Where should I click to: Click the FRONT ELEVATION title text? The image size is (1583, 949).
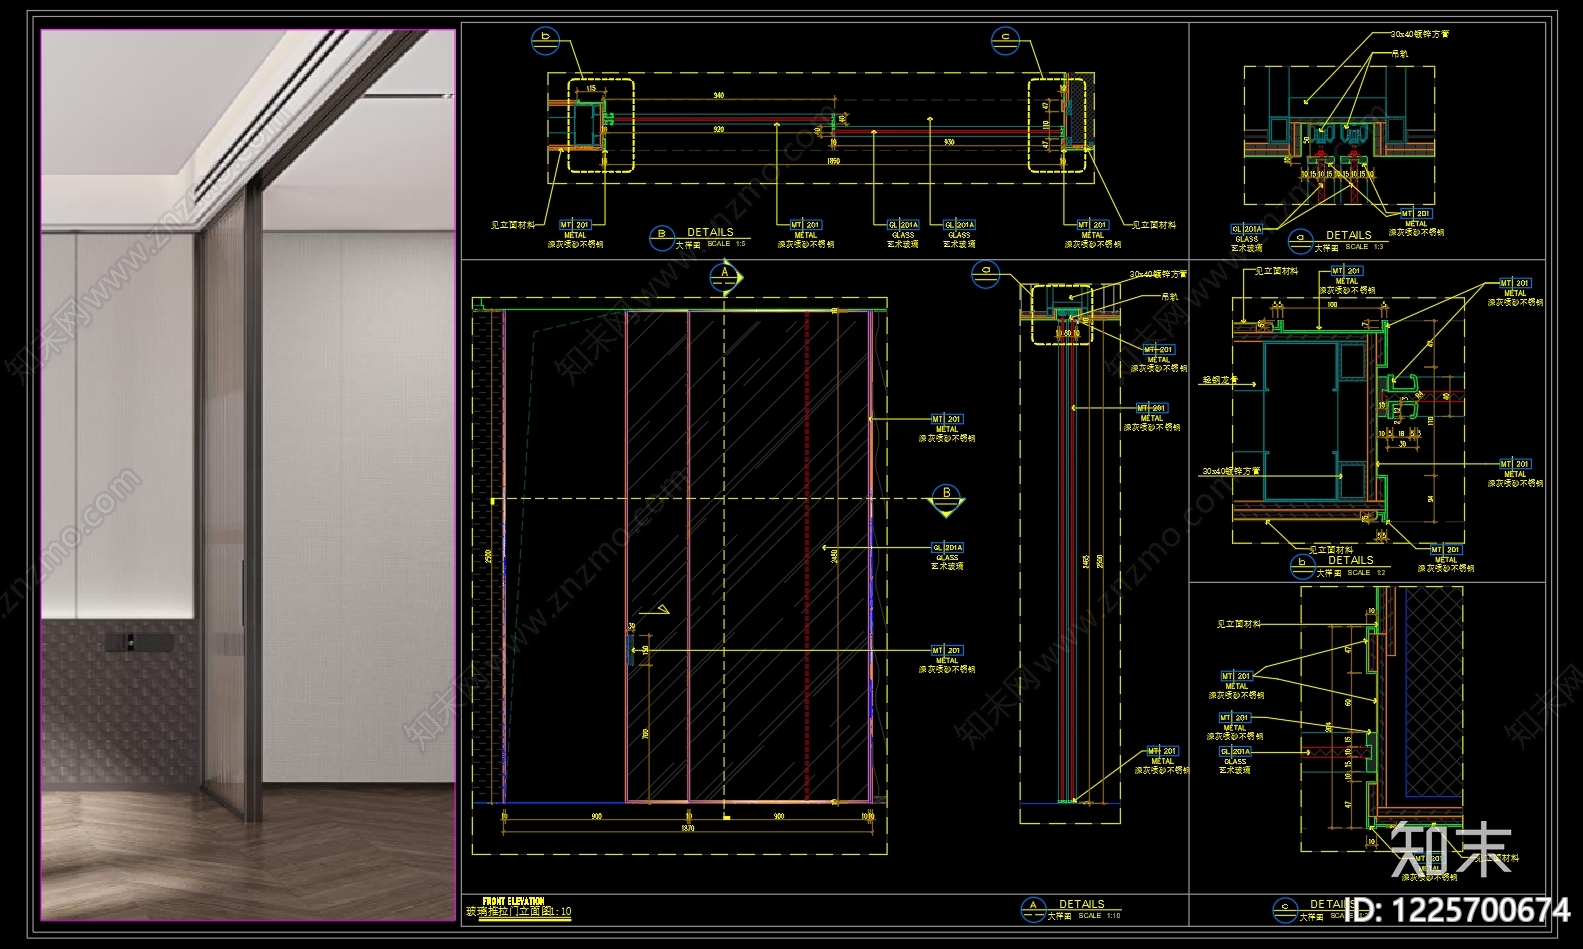click(x=513, y=901)
